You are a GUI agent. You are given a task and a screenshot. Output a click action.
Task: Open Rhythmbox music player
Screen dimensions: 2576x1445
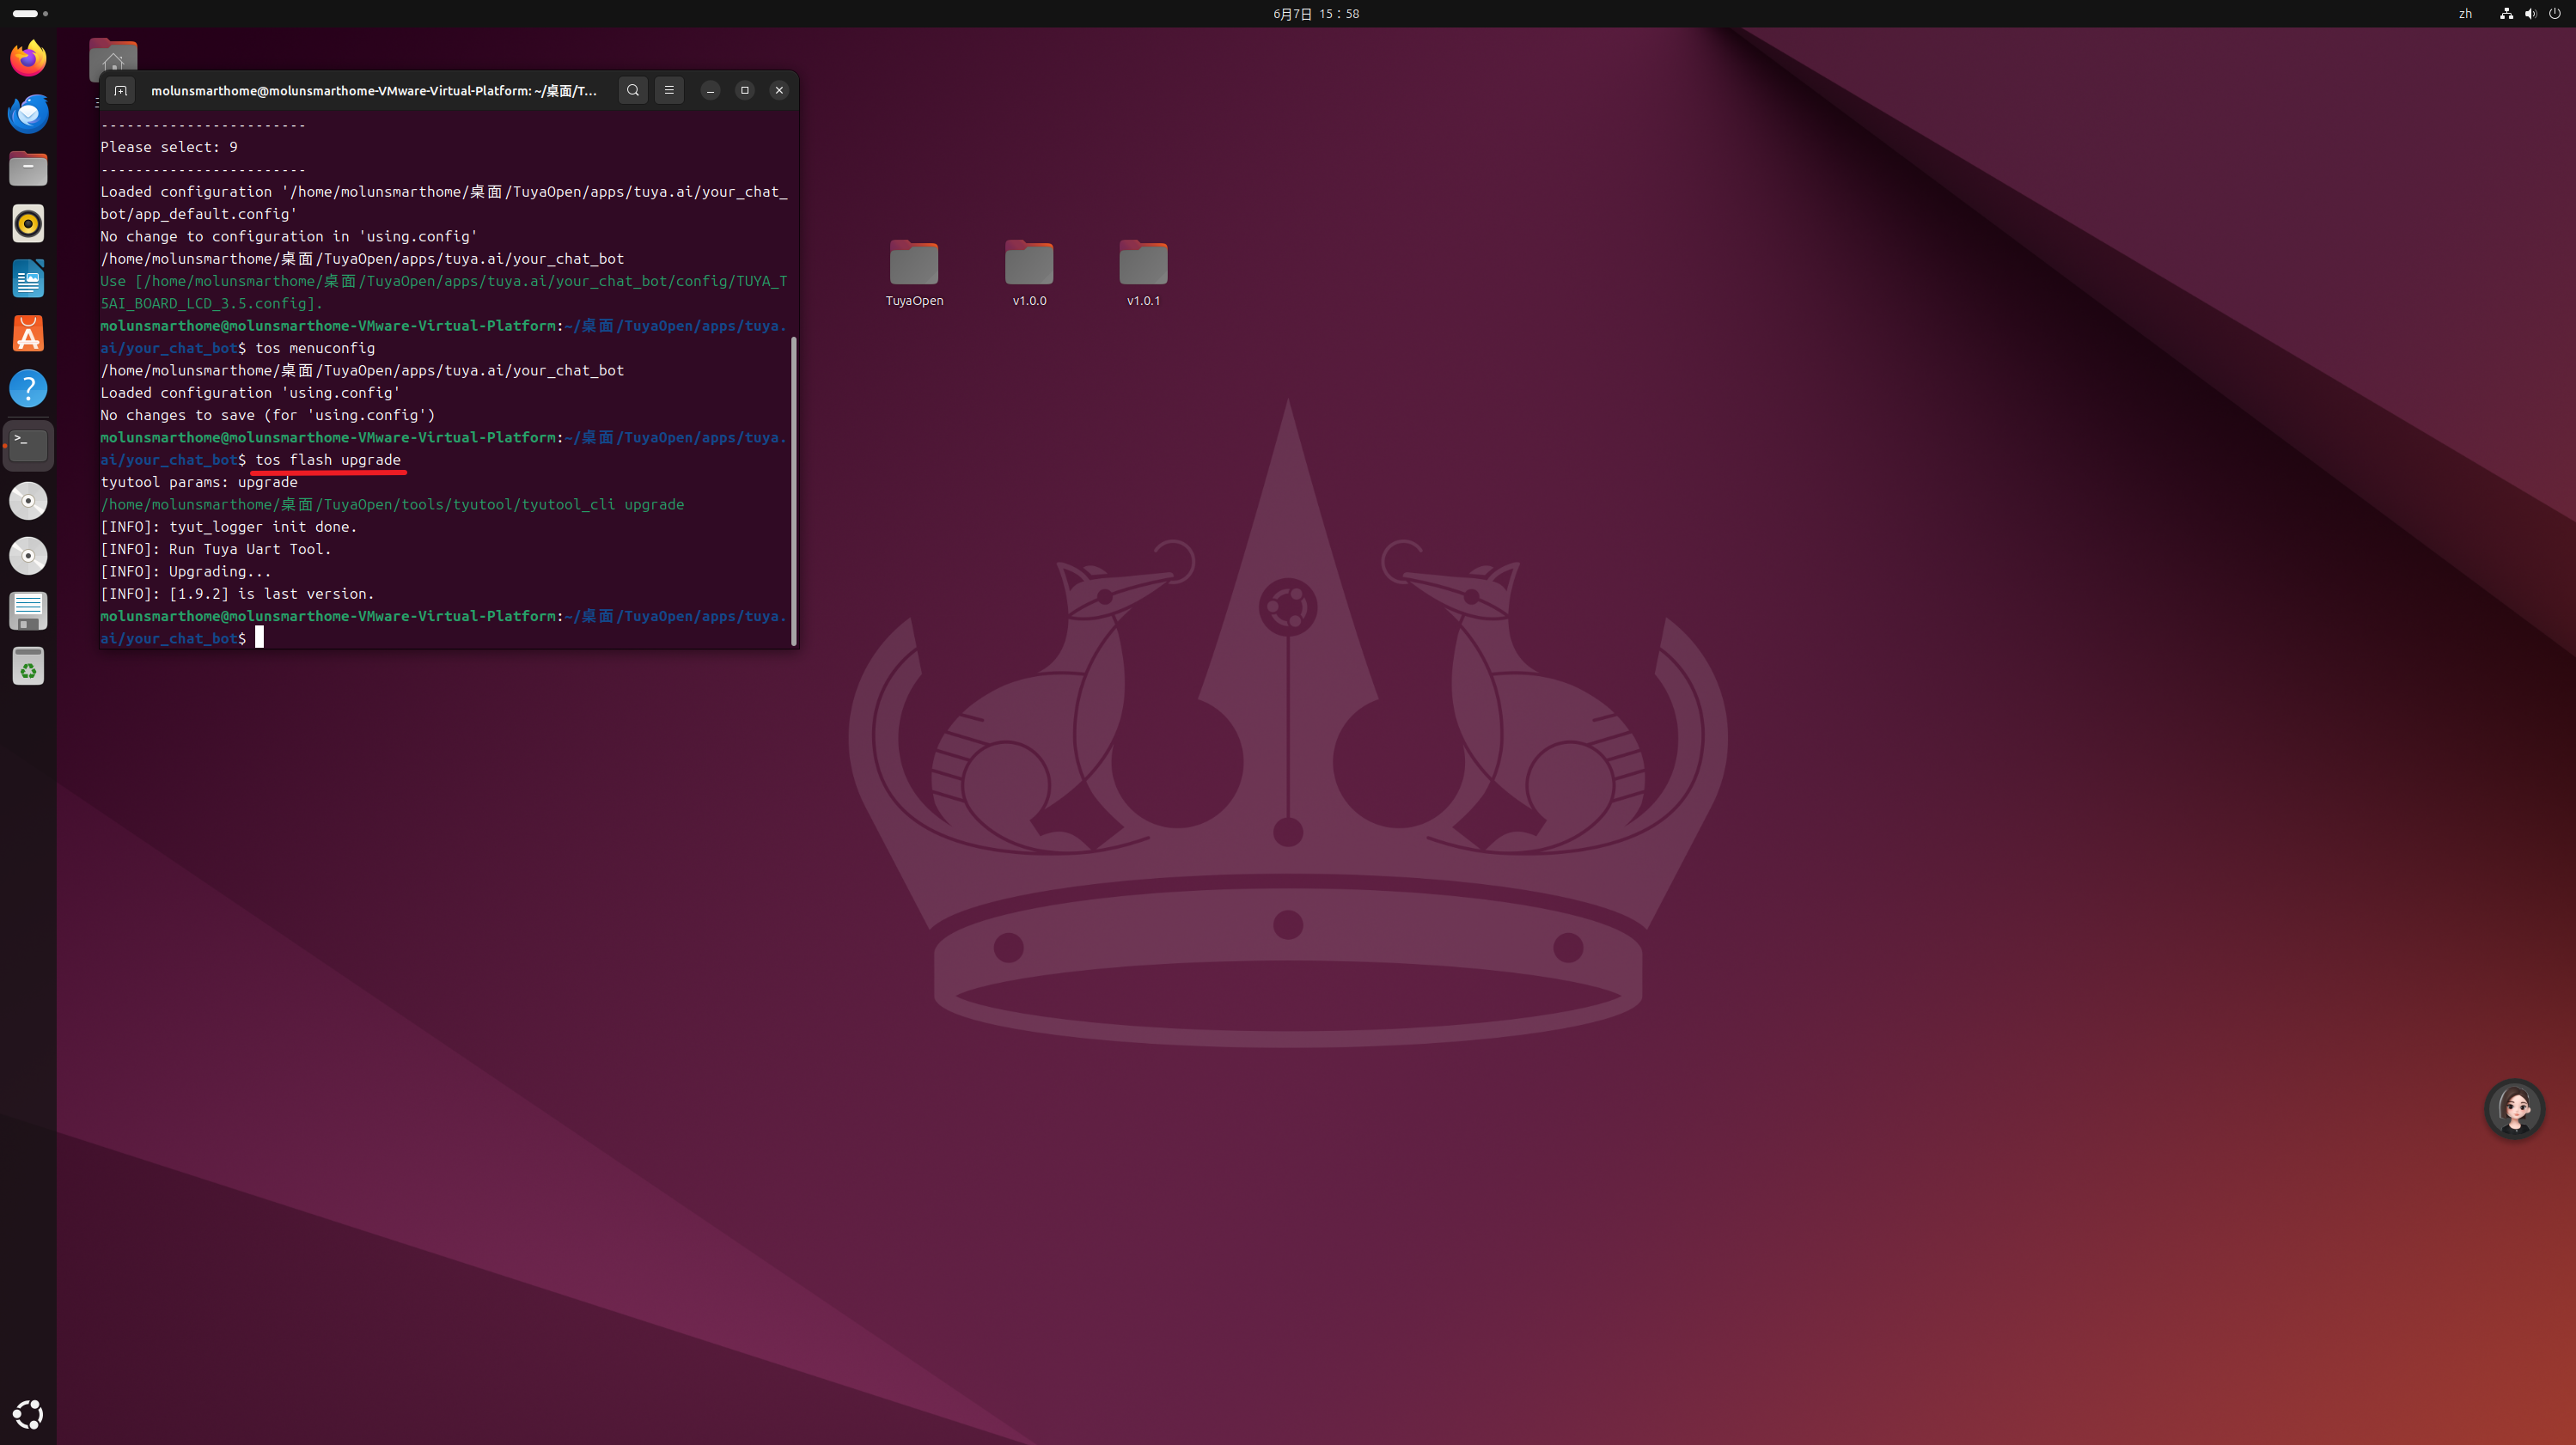point(28,224)
